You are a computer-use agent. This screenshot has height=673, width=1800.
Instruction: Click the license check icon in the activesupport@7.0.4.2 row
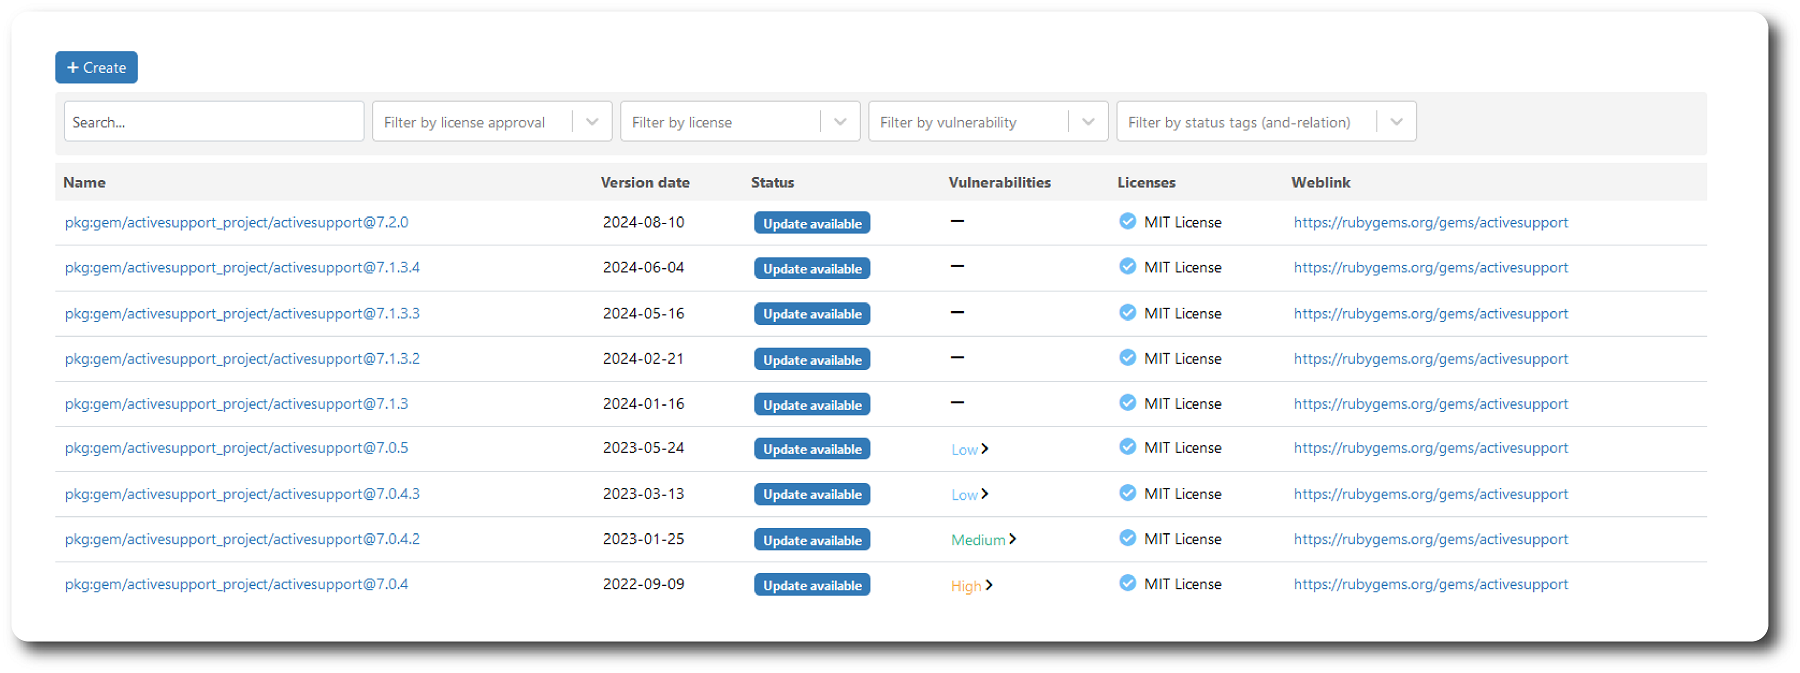click(1127, 538)
